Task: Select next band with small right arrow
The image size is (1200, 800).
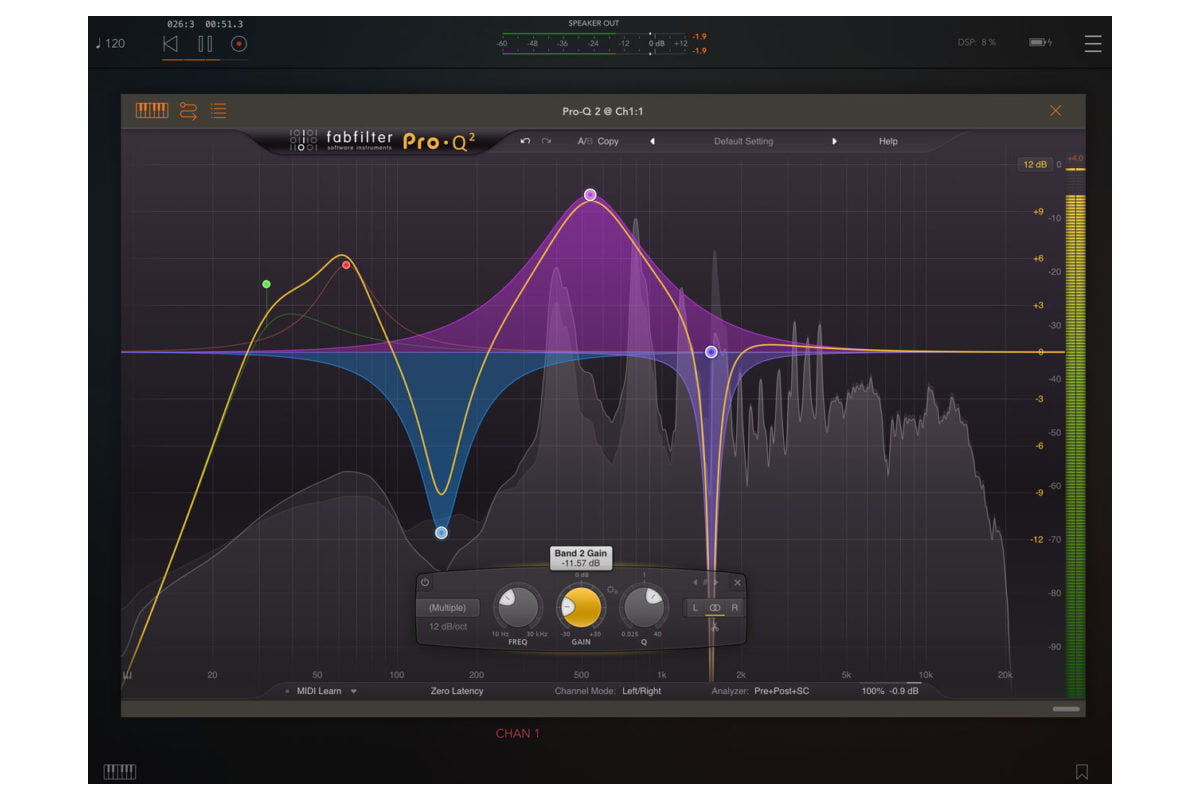Action: 716,582
